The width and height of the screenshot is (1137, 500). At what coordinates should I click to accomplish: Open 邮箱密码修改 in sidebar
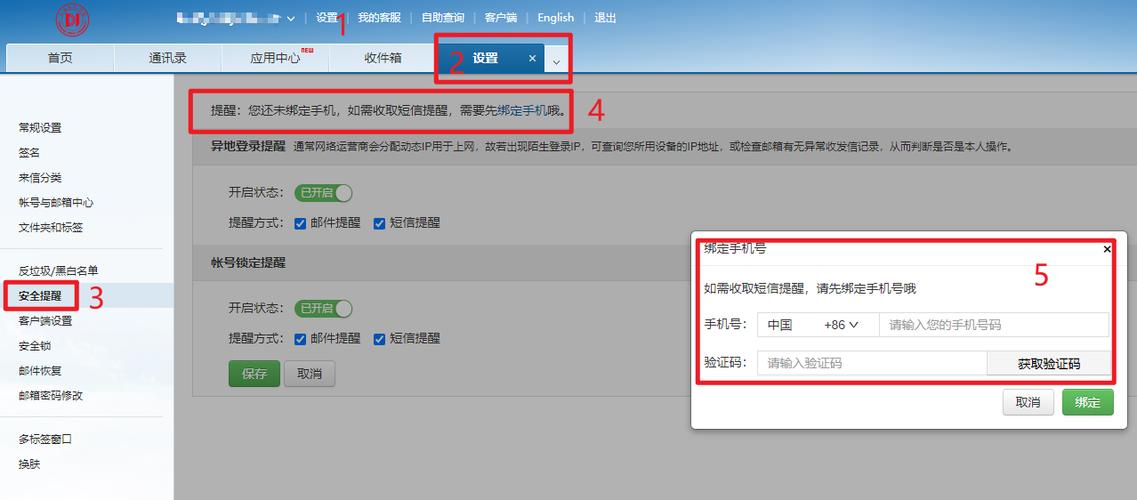[51, 396]
